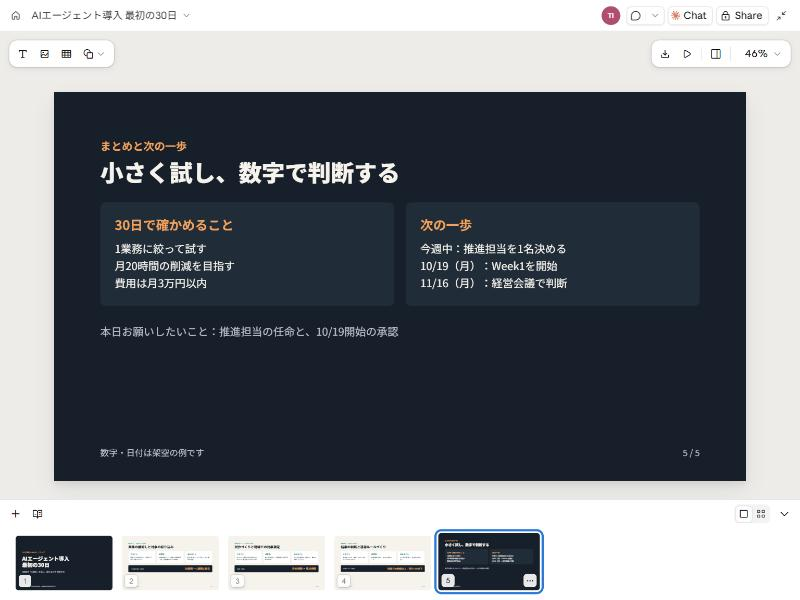Click the request text 本日お願いしたいこと
Viewport: 800px width, 600px height.
tap(154, 332)
